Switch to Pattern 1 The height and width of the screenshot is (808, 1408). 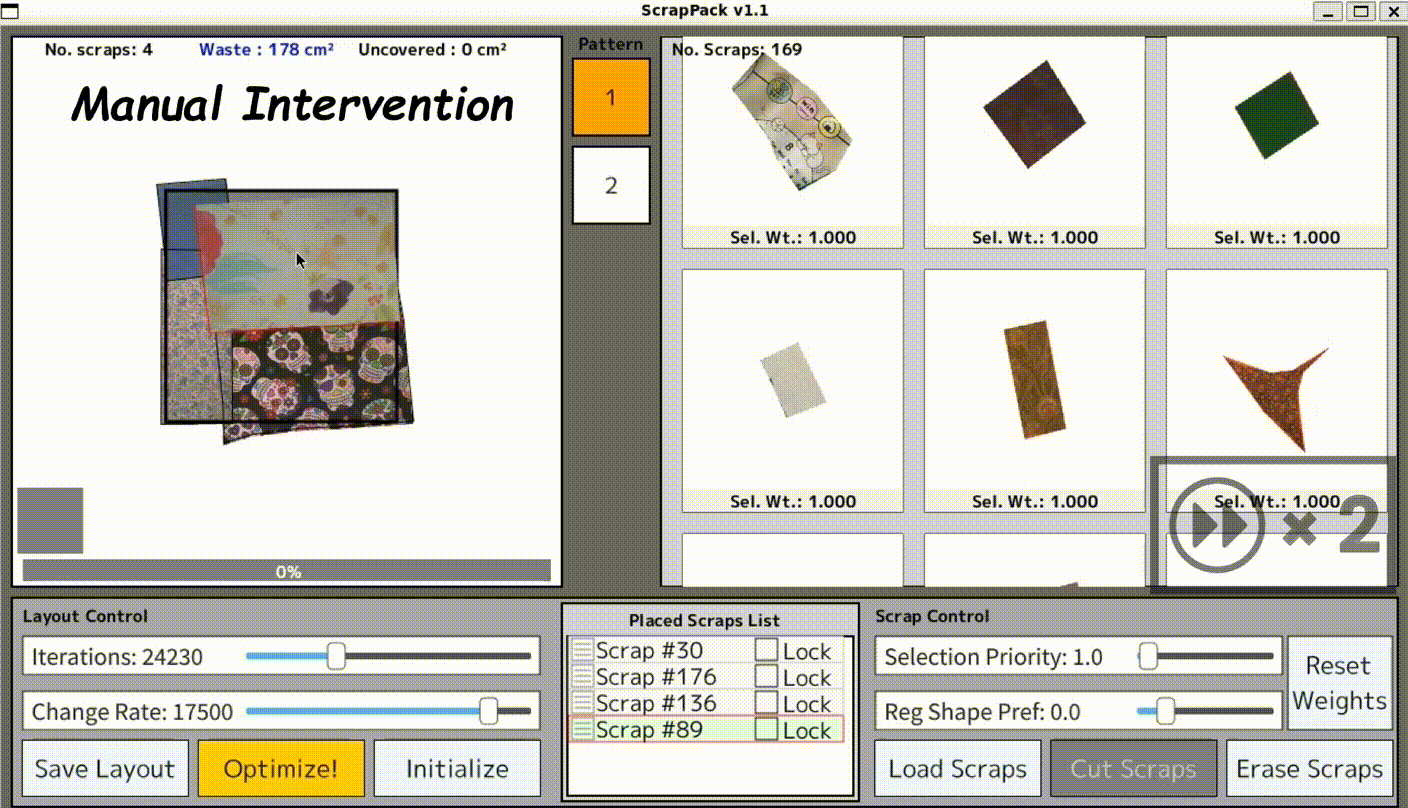click(x=611, y=97)
